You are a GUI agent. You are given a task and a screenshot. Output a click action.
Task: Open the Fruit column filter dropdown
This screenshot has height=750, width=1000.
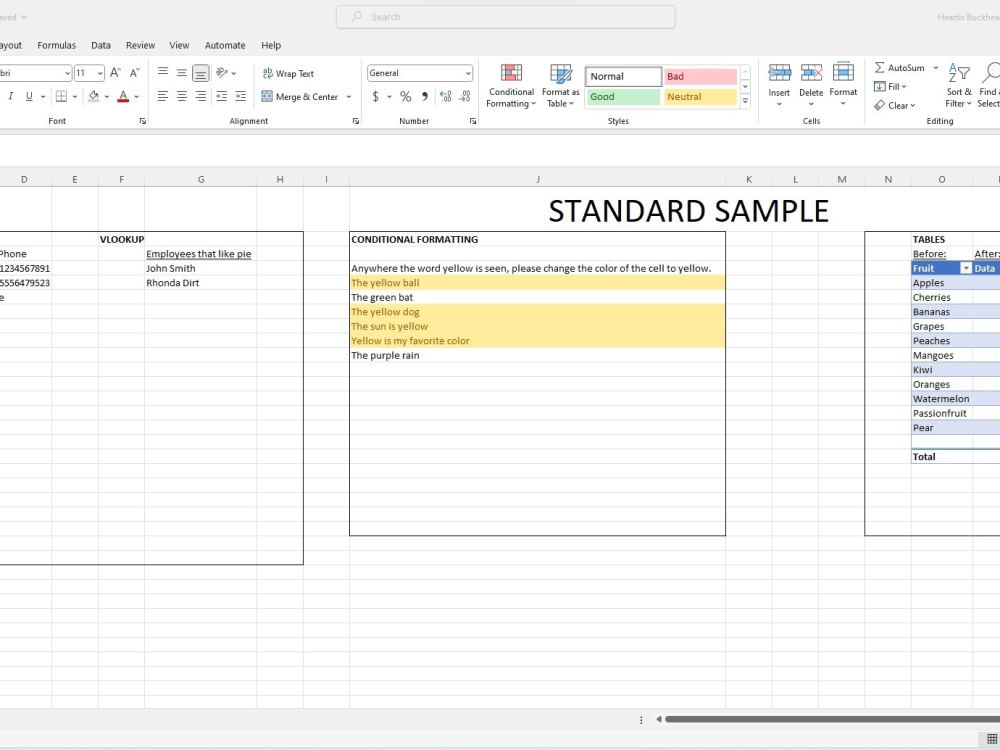(967, 268)
